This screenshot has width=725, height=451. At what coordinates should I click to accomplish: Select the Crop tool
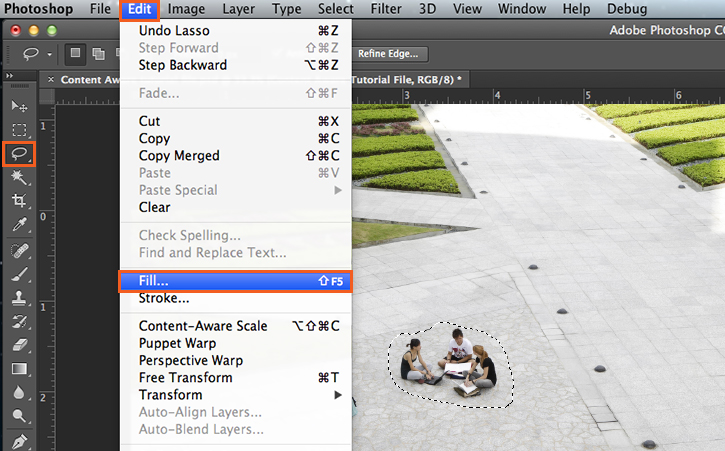click(18, 201)
